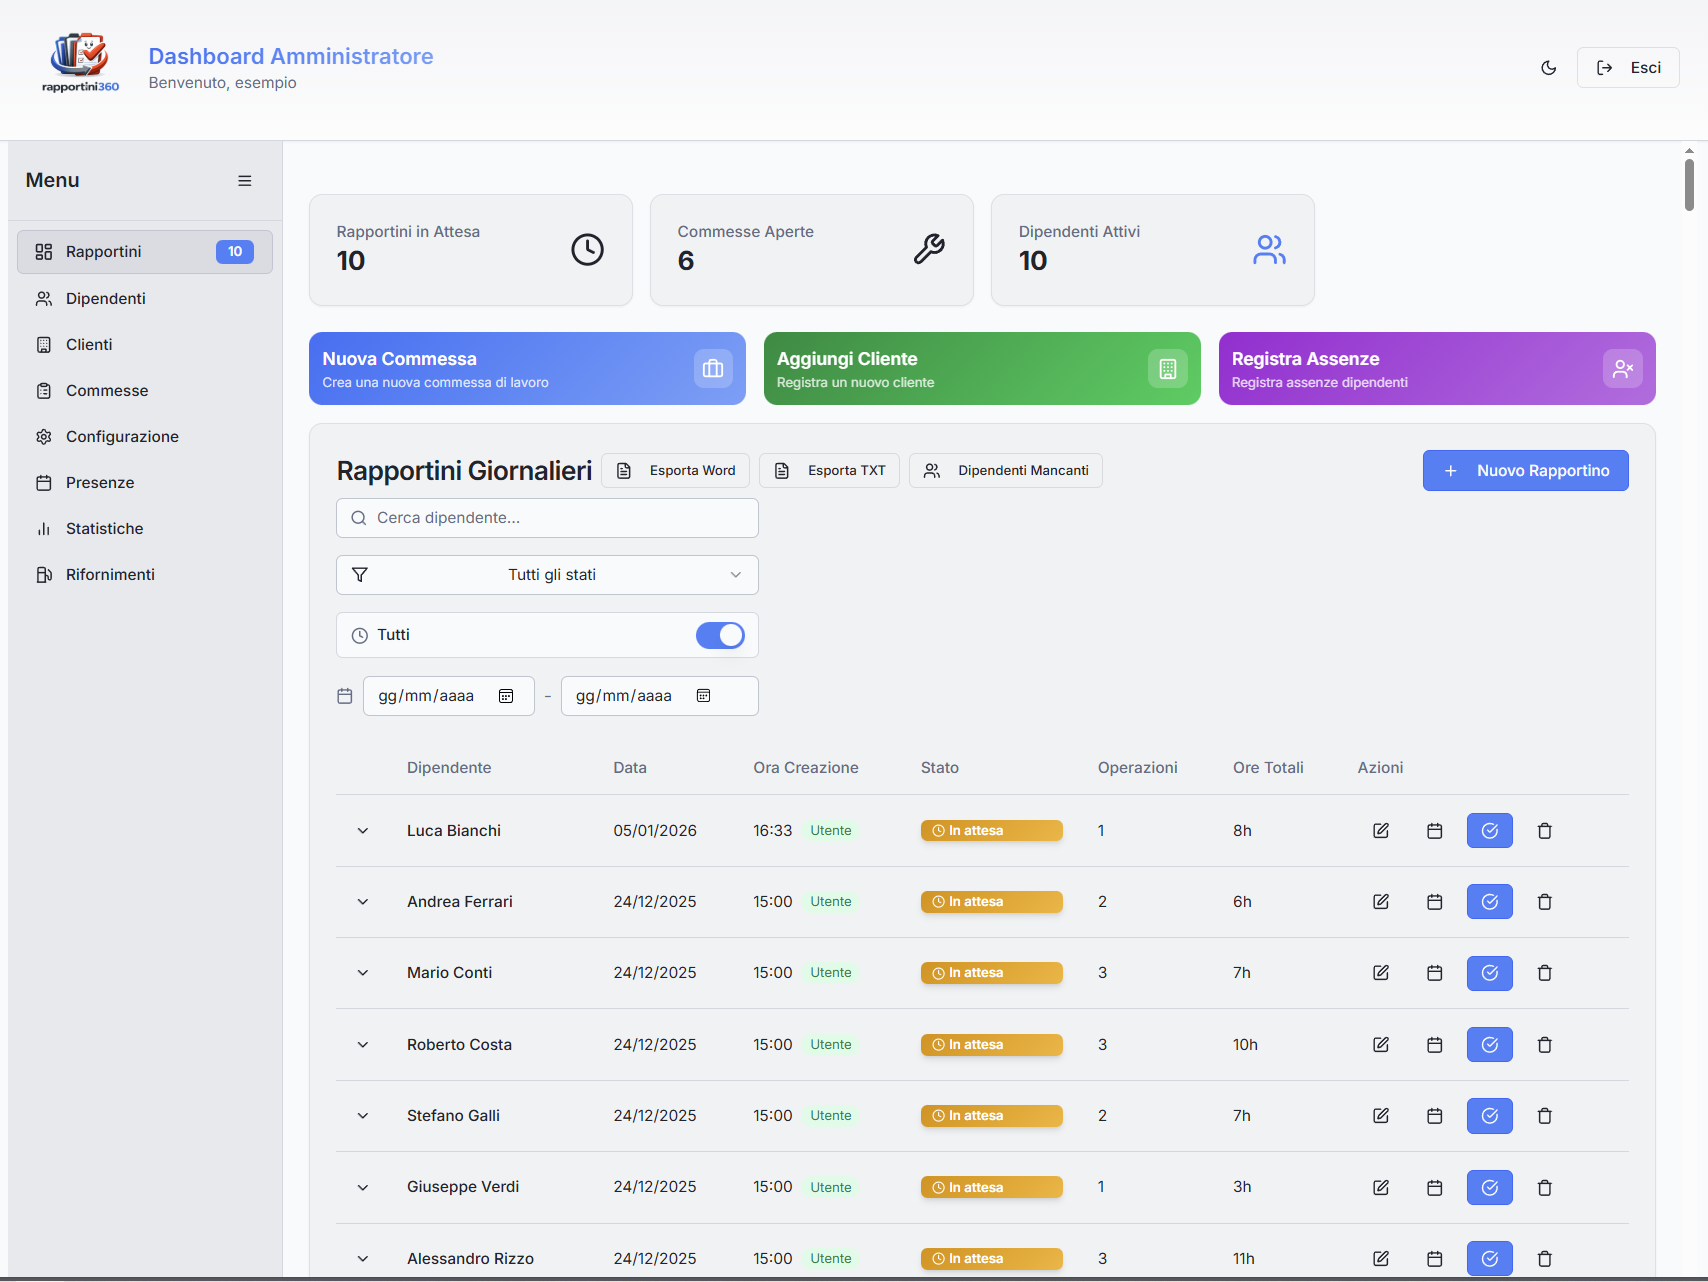This screenshot has width=1708, height=1282.
Task: Open the Tutti gli stati filter dropdown
Action: tap(547, 575)
